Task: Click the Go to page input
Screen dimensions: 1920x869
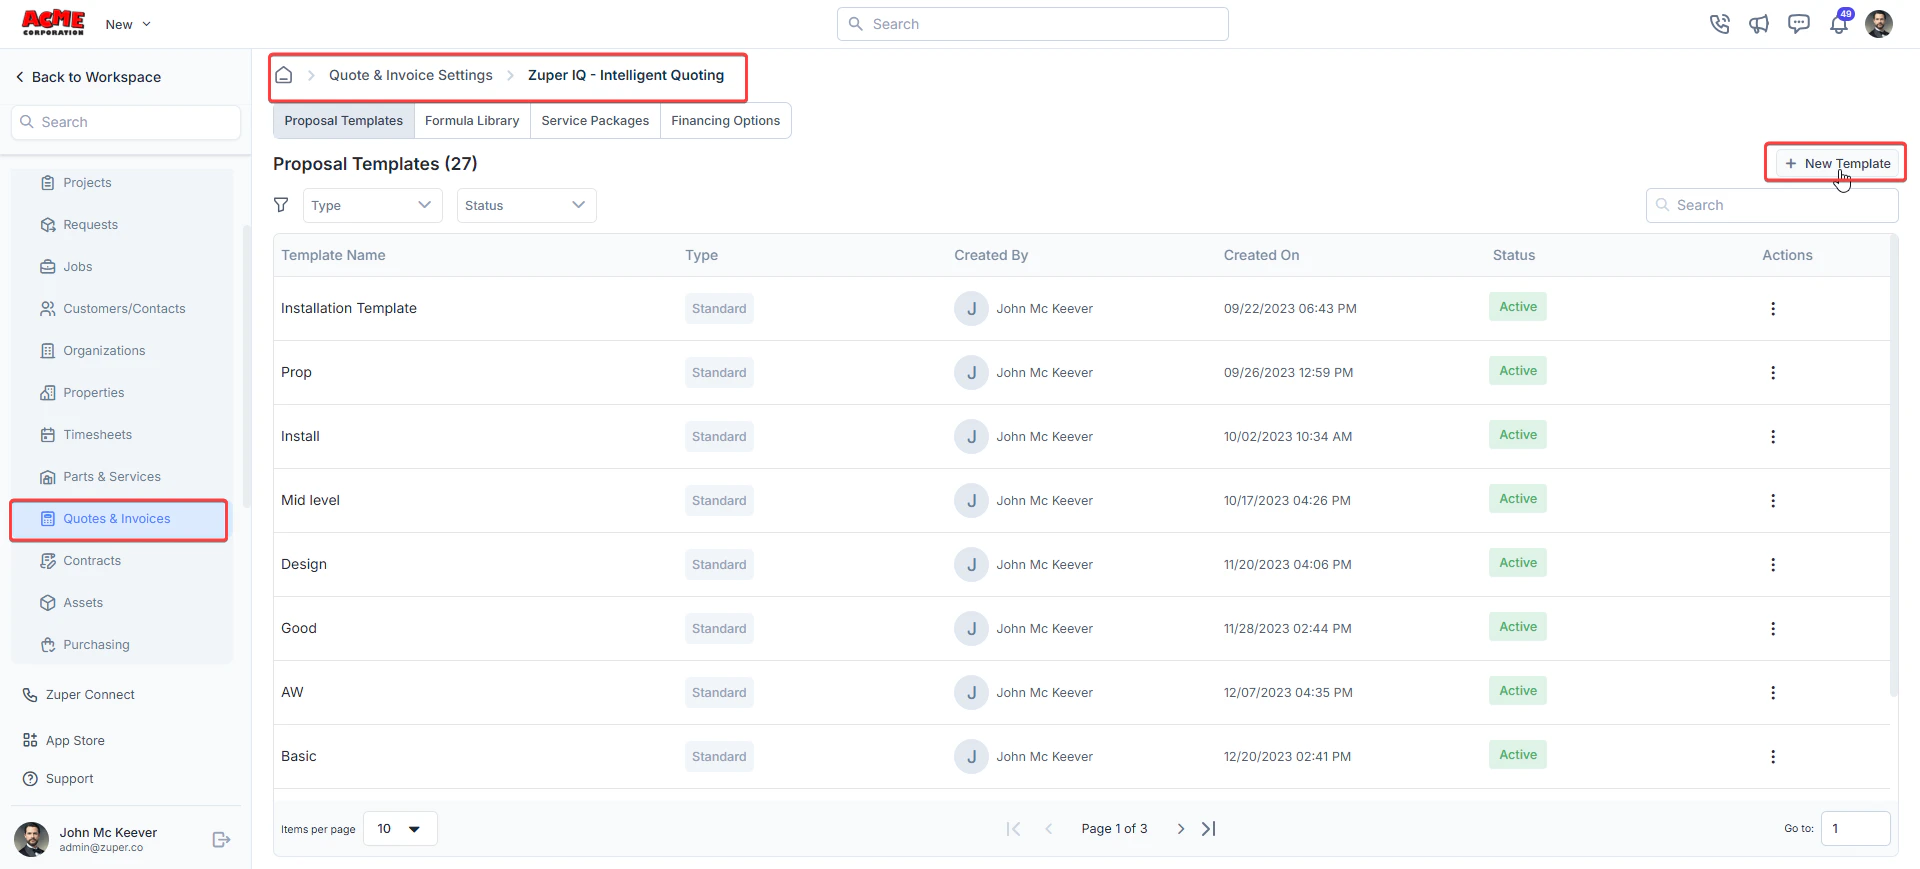Action: [1856, 829]
